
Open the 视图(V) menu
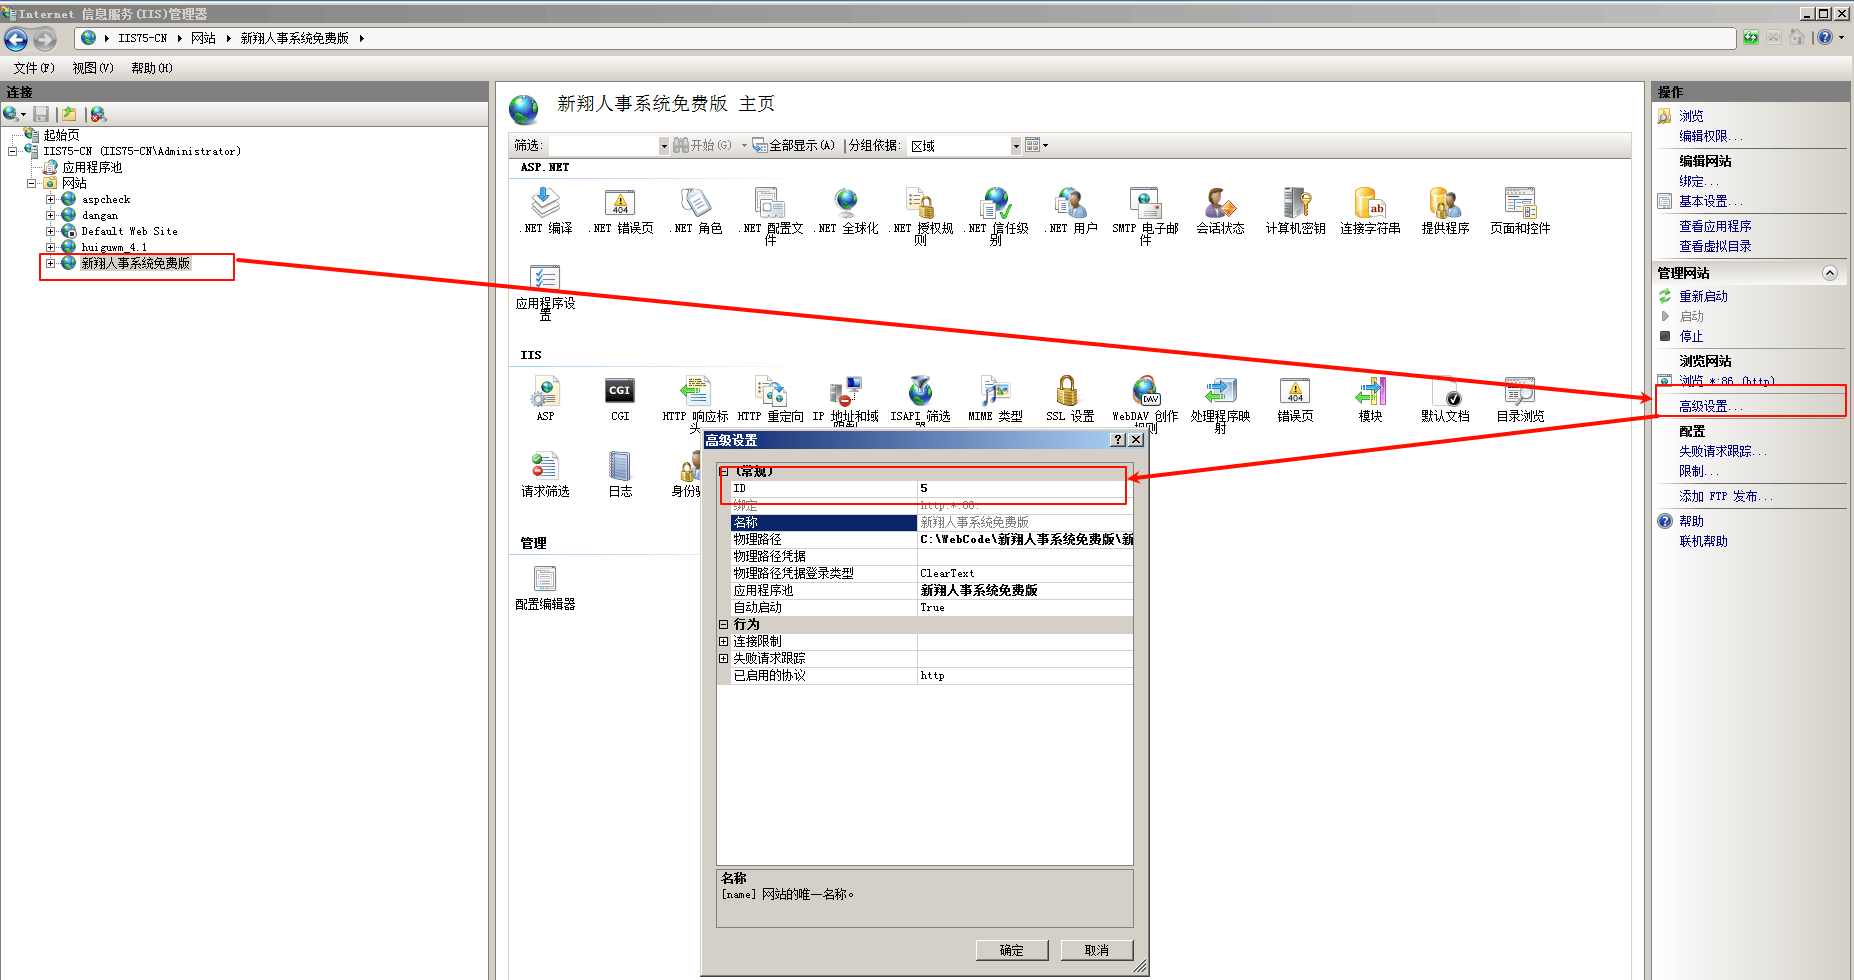tap(93, 68)
